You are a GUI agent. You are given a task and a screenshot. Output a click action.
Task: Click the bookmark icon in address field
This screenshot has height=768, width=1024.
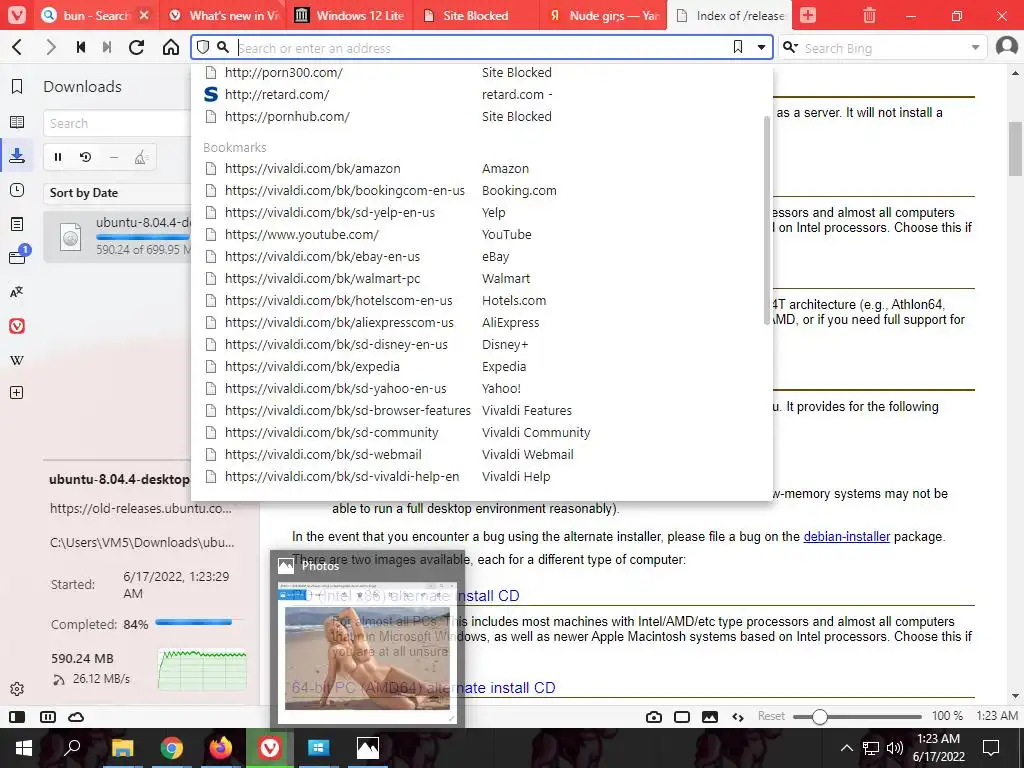(x=737, y=47)
